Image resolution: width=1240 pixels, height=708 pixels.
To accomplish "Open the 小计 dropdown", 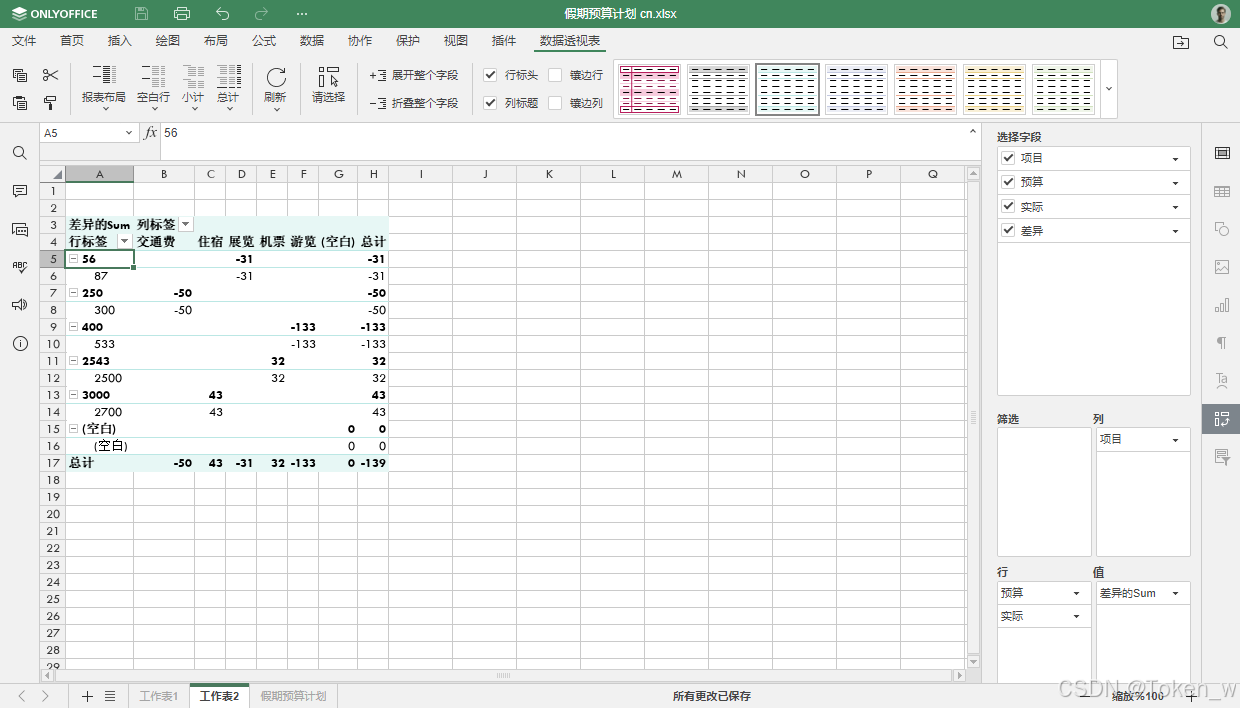I will (x=193, y=87).
